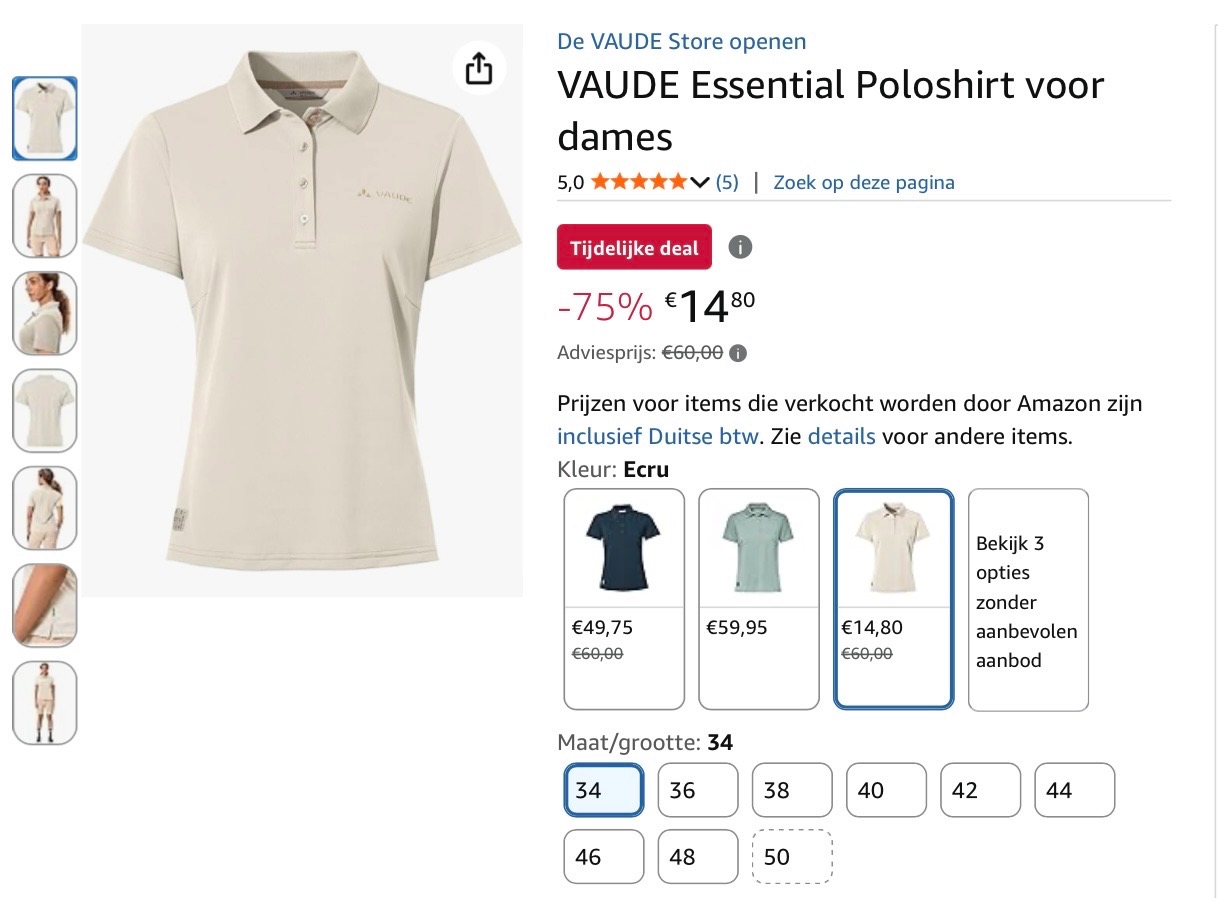The width and height of the screenshot is (1218, 898).
Task: Select size 36
Action: click(697, 789)
